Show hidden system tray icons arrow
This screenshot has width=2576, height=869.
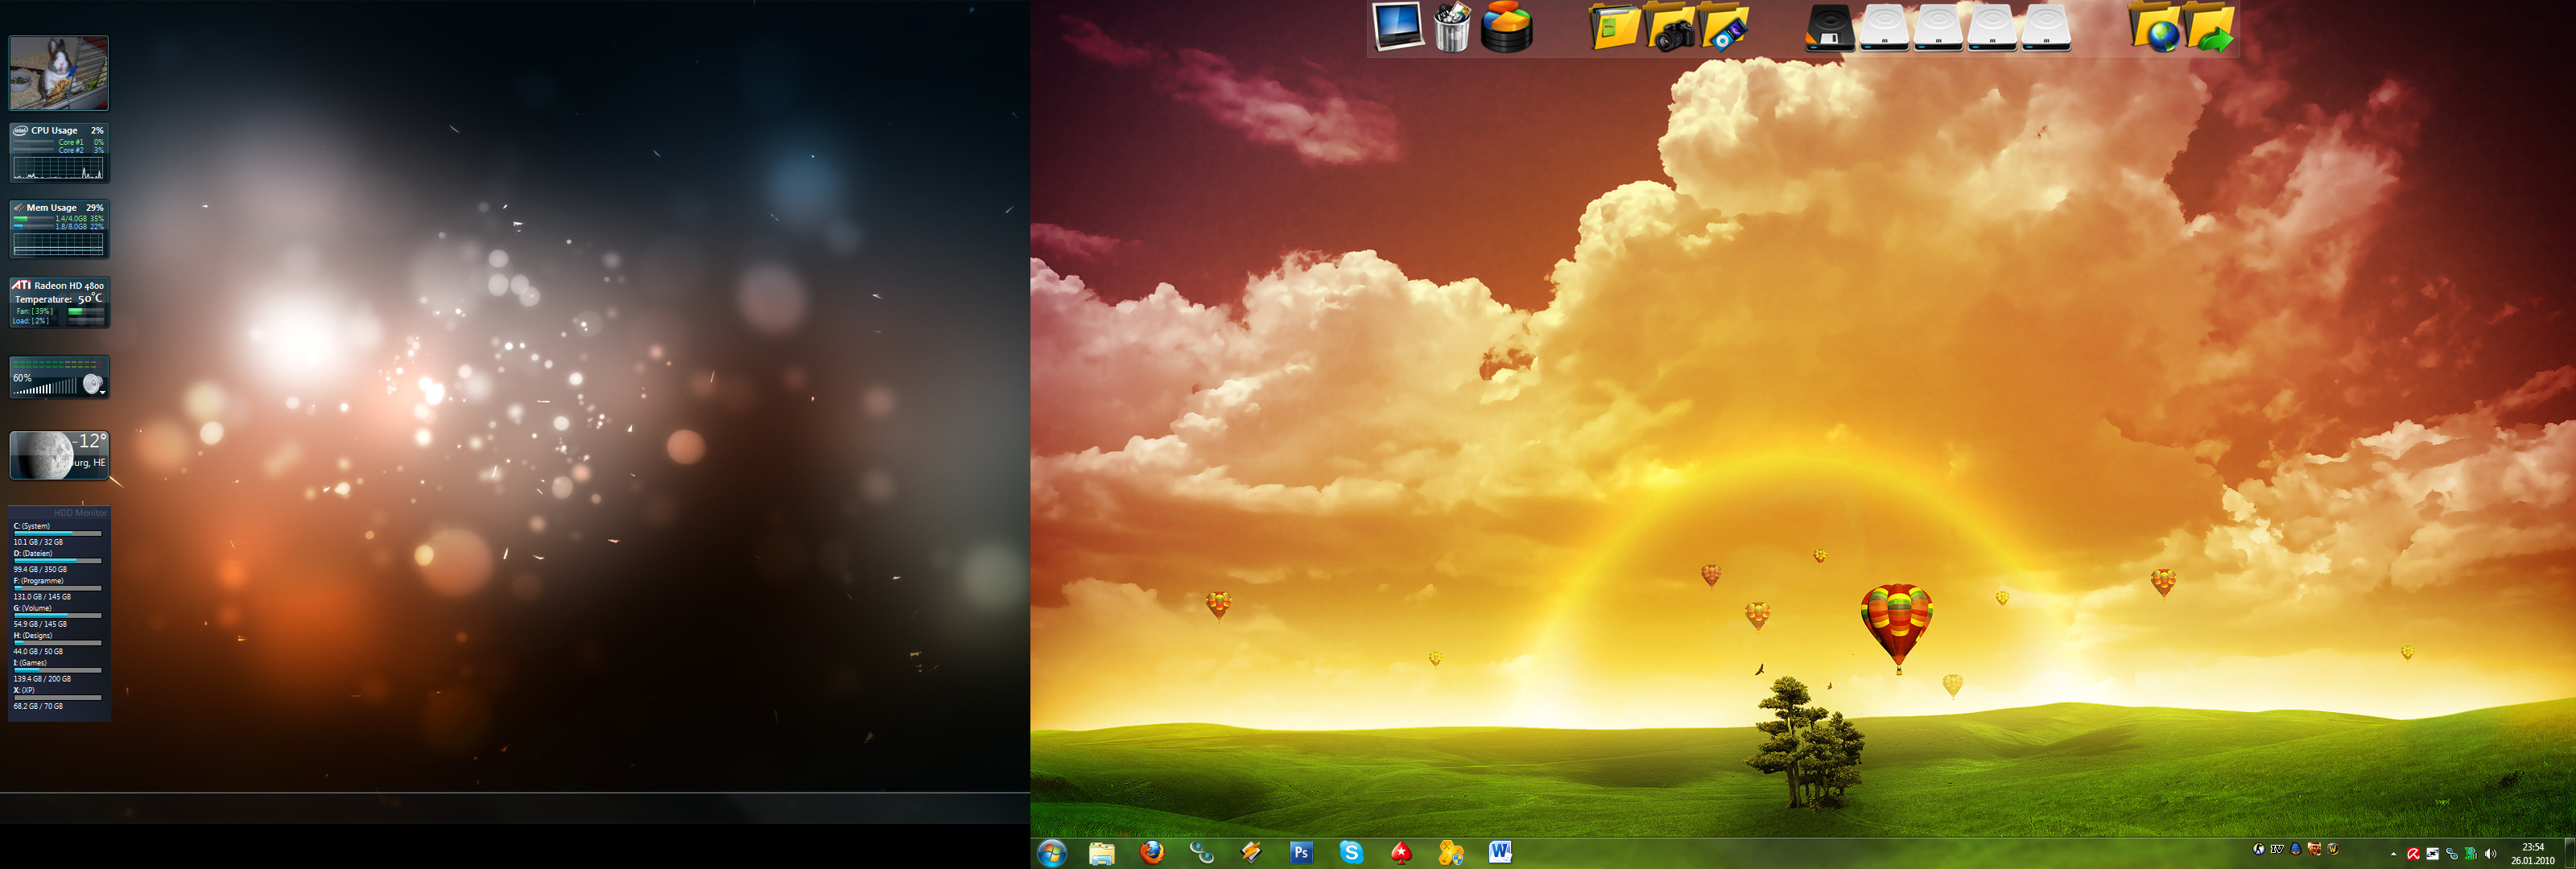tap(2394, 854)
